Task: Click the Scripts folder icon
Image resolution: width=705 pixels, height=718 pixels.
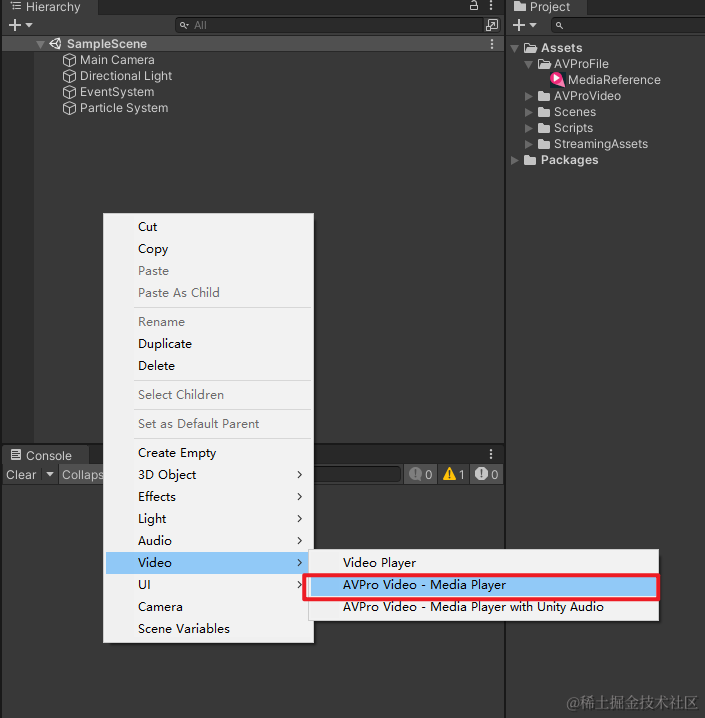Action: click(544, 128)
